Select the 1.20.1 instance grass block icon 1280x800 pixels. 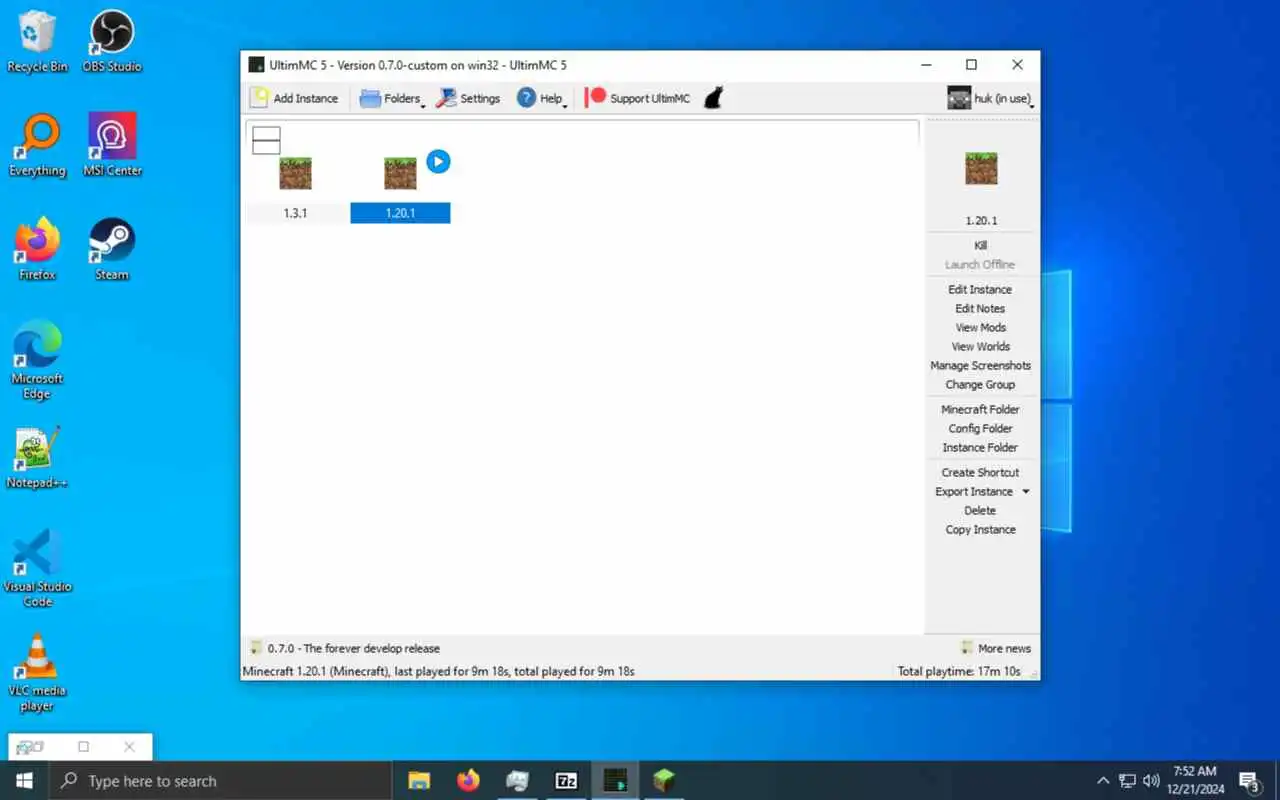[x=400, y=173]
